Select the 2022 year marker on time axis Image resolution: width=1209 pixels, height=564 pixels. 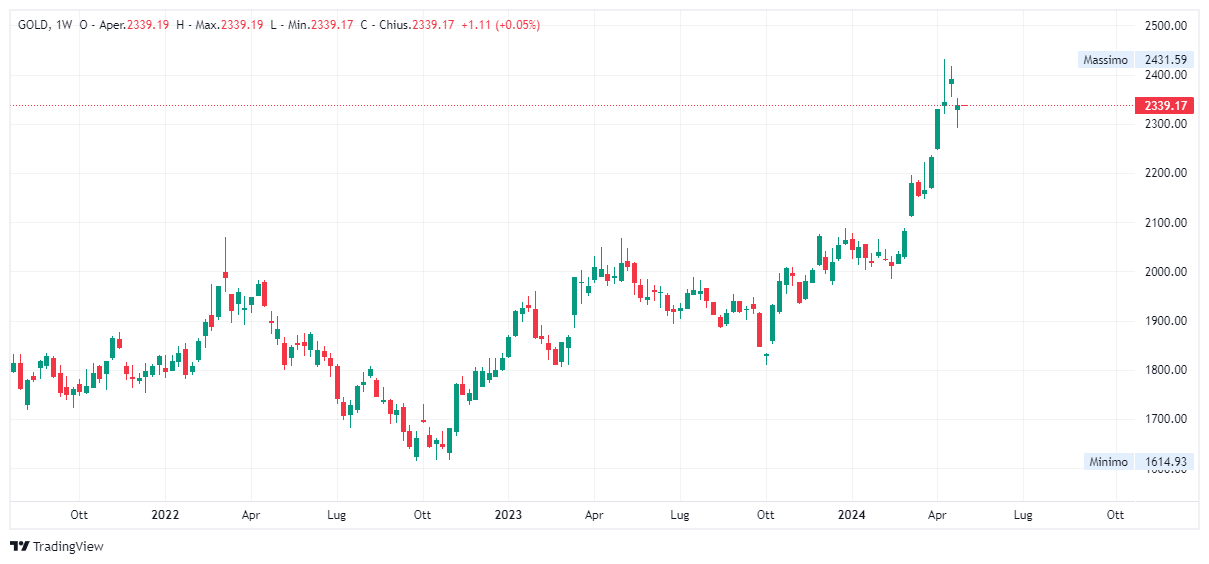click(165, 515)
